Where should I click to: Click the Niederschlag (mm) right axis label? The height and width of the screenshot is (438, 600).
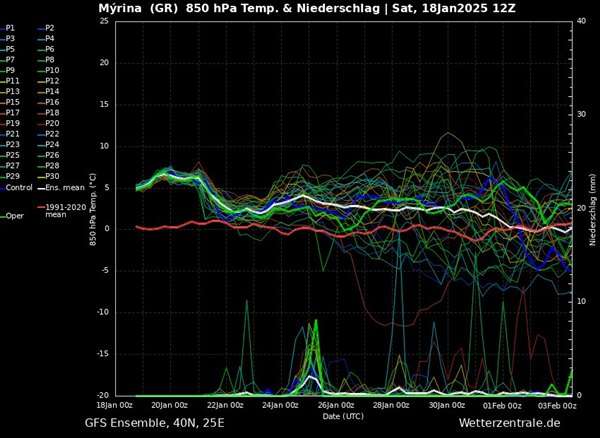pos(593,208)
